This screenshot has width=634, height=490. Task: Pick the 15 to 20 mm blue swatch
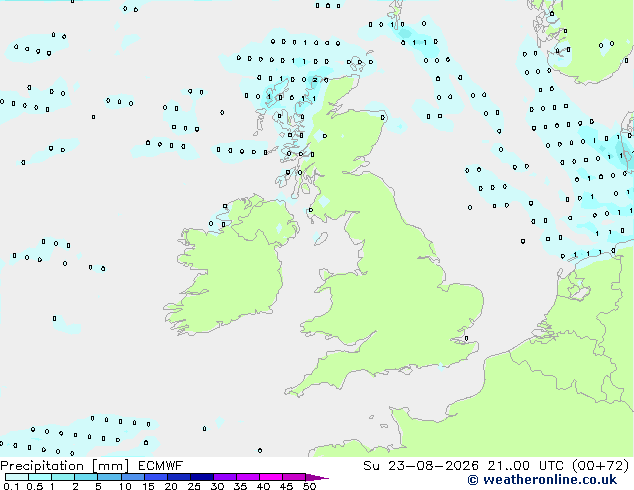pos(155,477)
